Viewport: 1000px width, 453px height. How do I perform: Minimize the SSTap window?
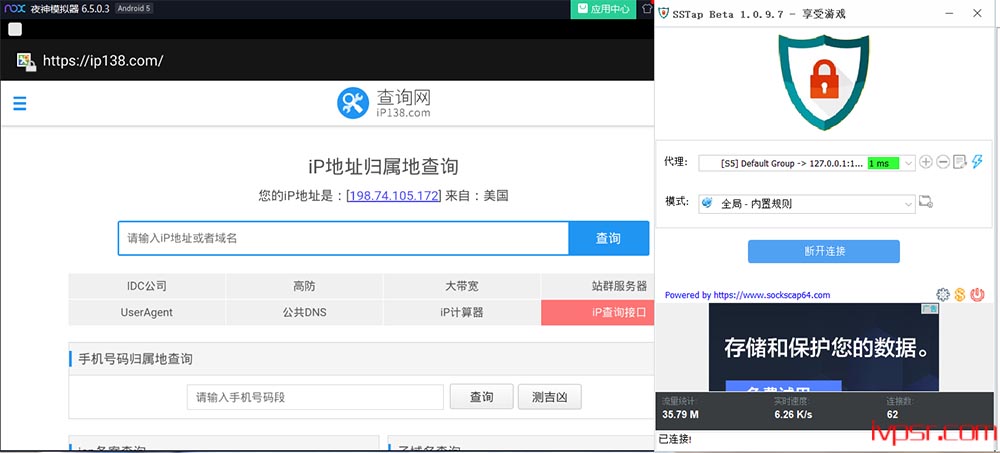[x=949, y=13]
